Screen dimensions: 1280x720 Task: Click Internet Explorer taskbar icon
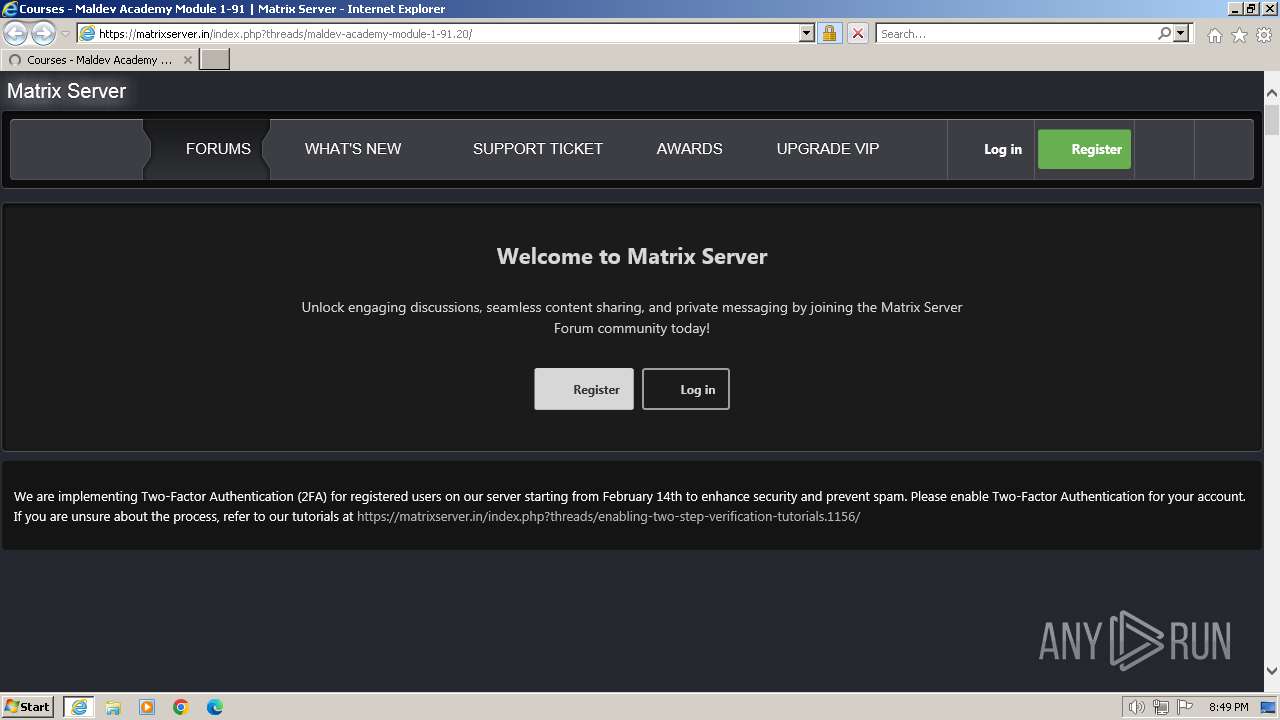[x=79, y=707]
